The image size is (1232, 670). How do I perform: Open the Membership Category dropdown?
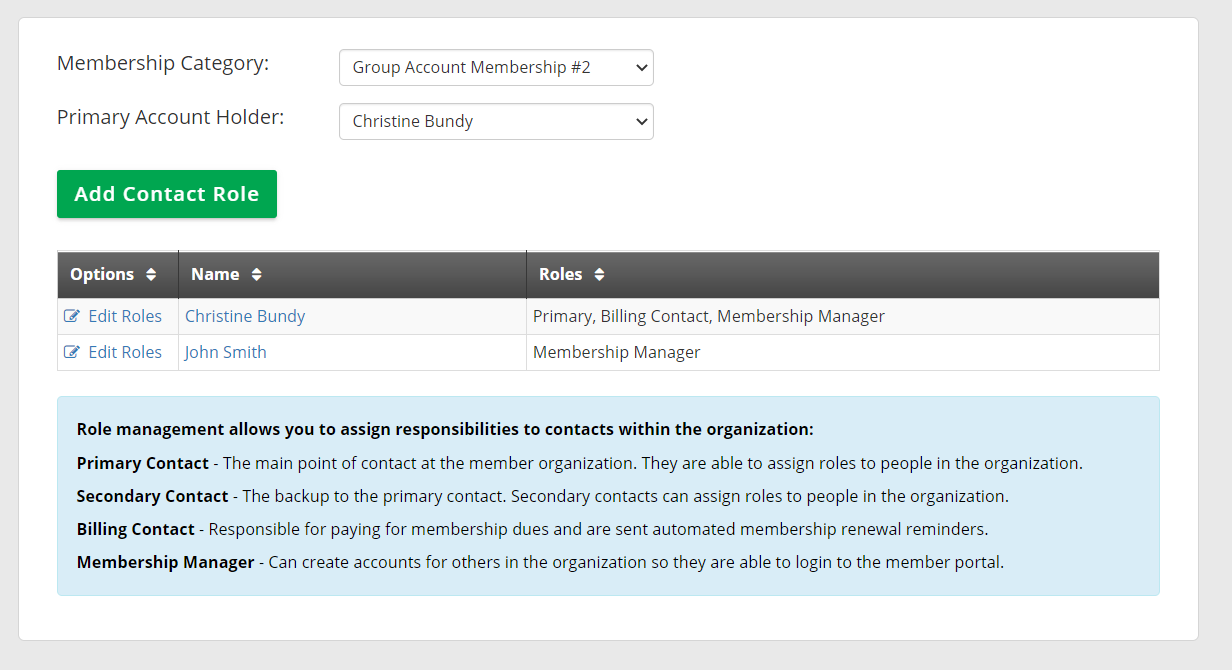[x=496, y=67]
